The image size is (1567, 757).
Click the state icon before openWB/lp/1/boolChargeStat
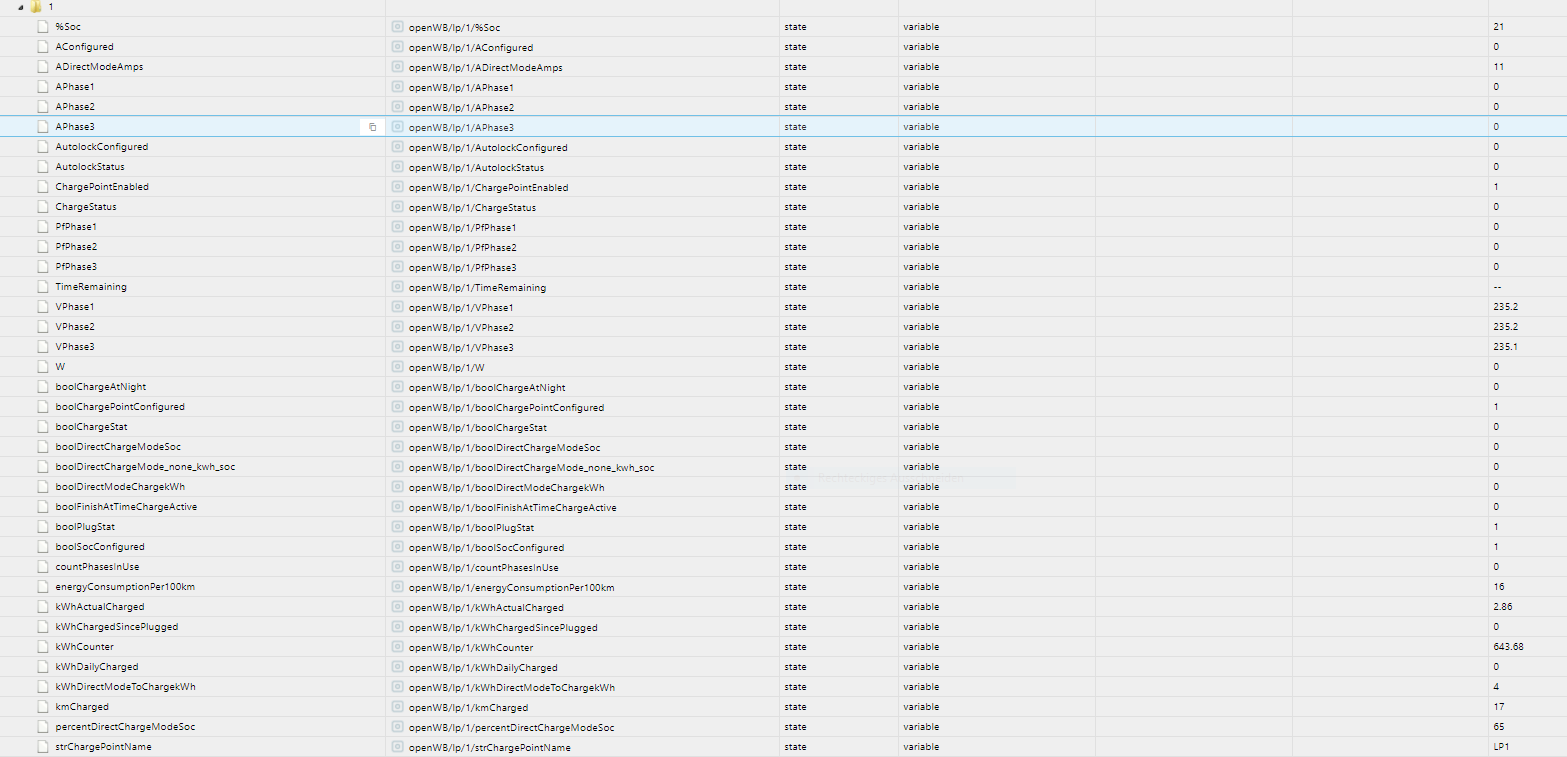tap(397, 427)
